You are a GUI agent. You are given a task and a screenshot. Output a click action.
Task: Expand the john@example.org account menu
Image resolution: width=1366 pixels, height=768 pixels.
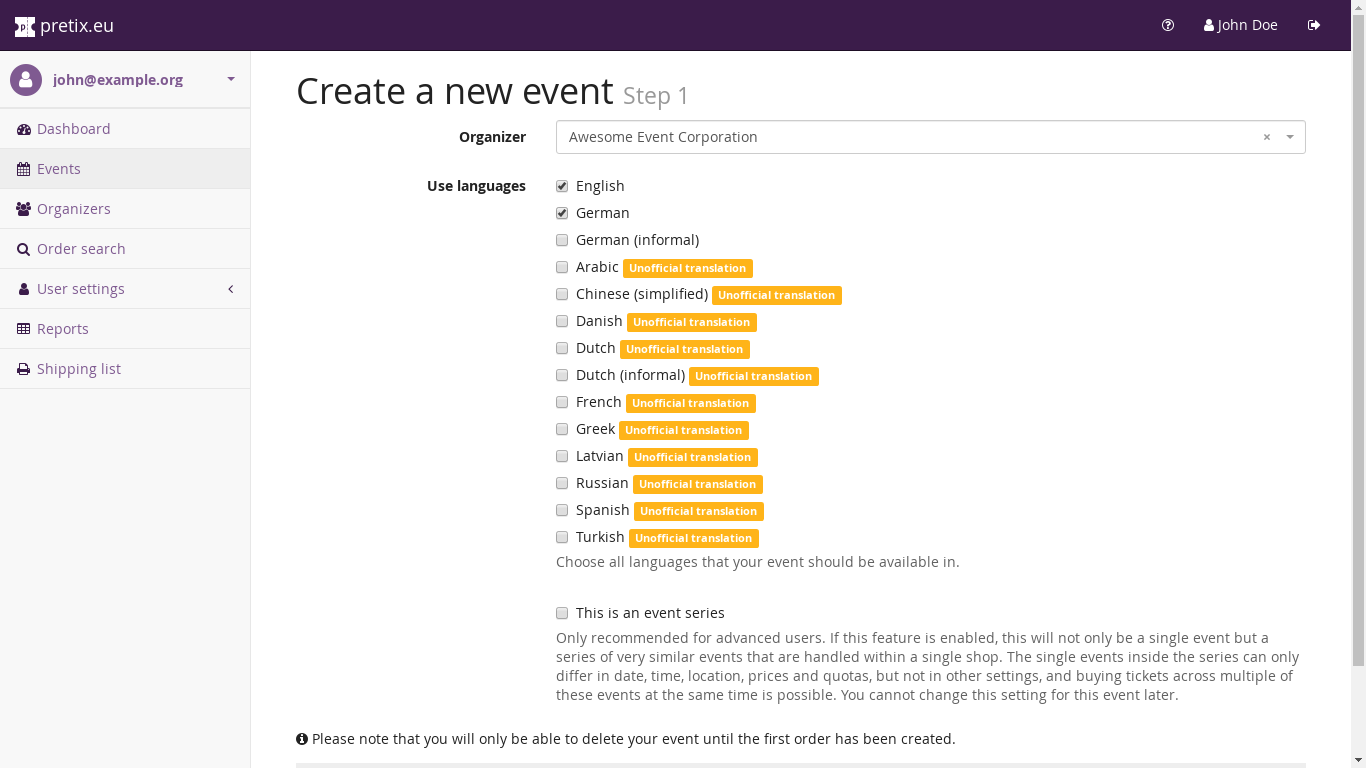point(231,79)
